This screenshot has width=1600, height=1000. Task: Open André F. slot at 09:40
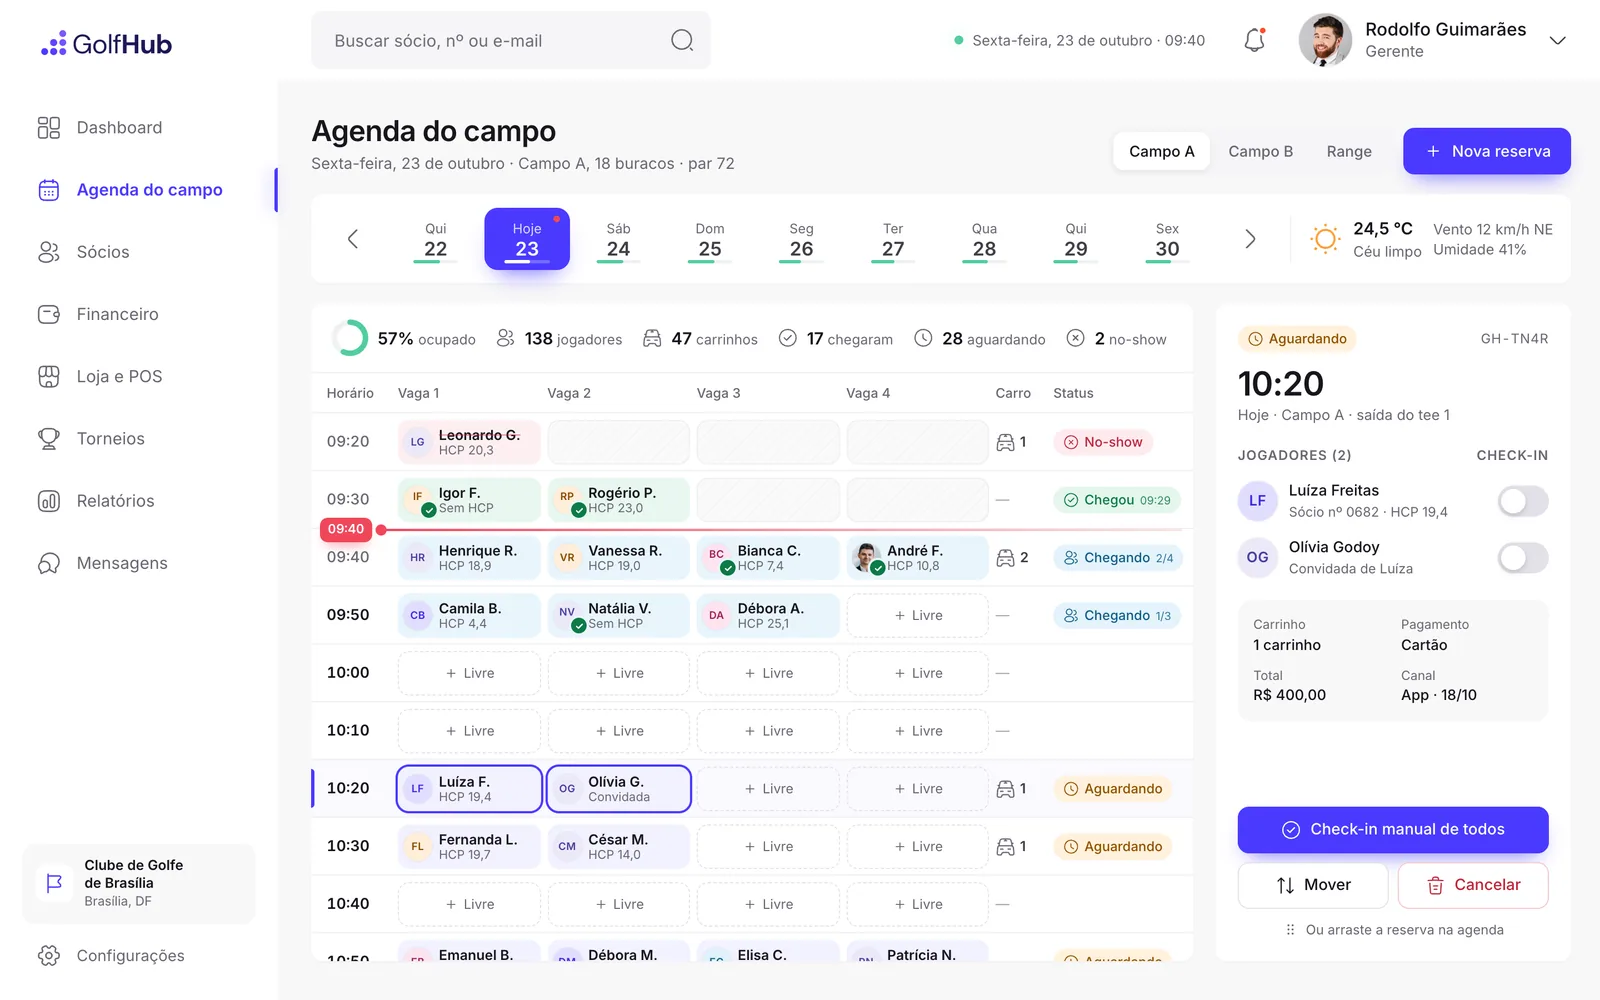point(918,558)
